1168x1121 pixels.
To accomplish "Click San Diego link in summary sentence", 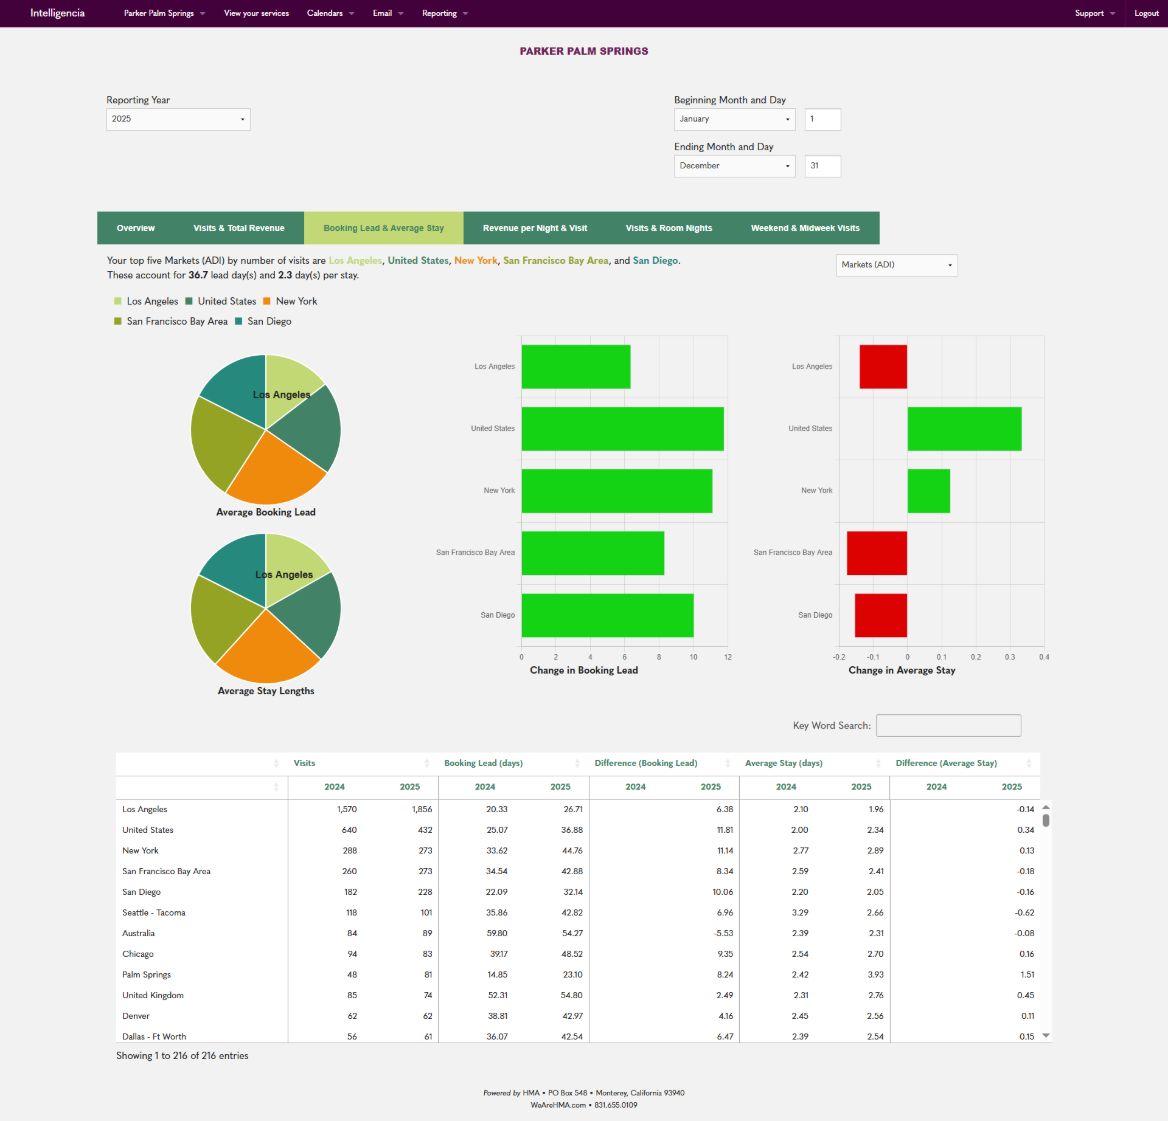I will [656, 261].
